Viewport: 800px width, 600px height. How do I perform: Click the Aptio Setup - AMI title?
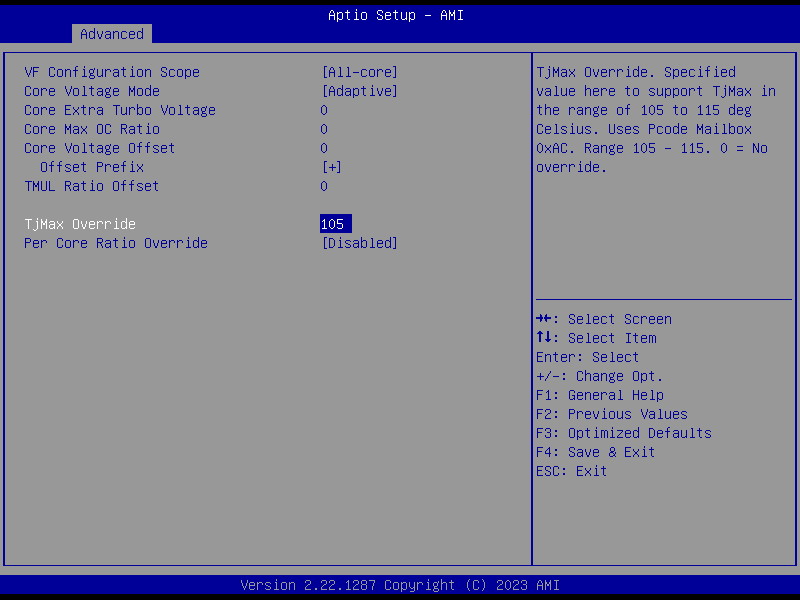tap(396, 15)
